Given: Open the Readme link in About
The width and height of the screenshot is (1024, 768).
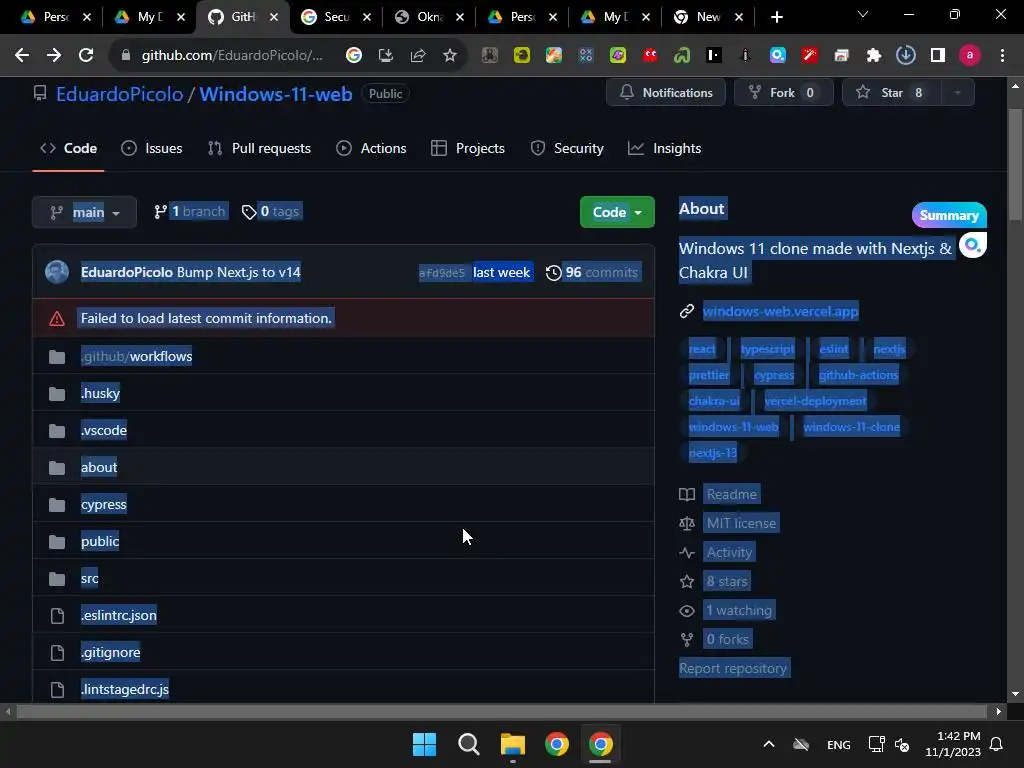Looking at the screenshot, I should coord(732,494).
